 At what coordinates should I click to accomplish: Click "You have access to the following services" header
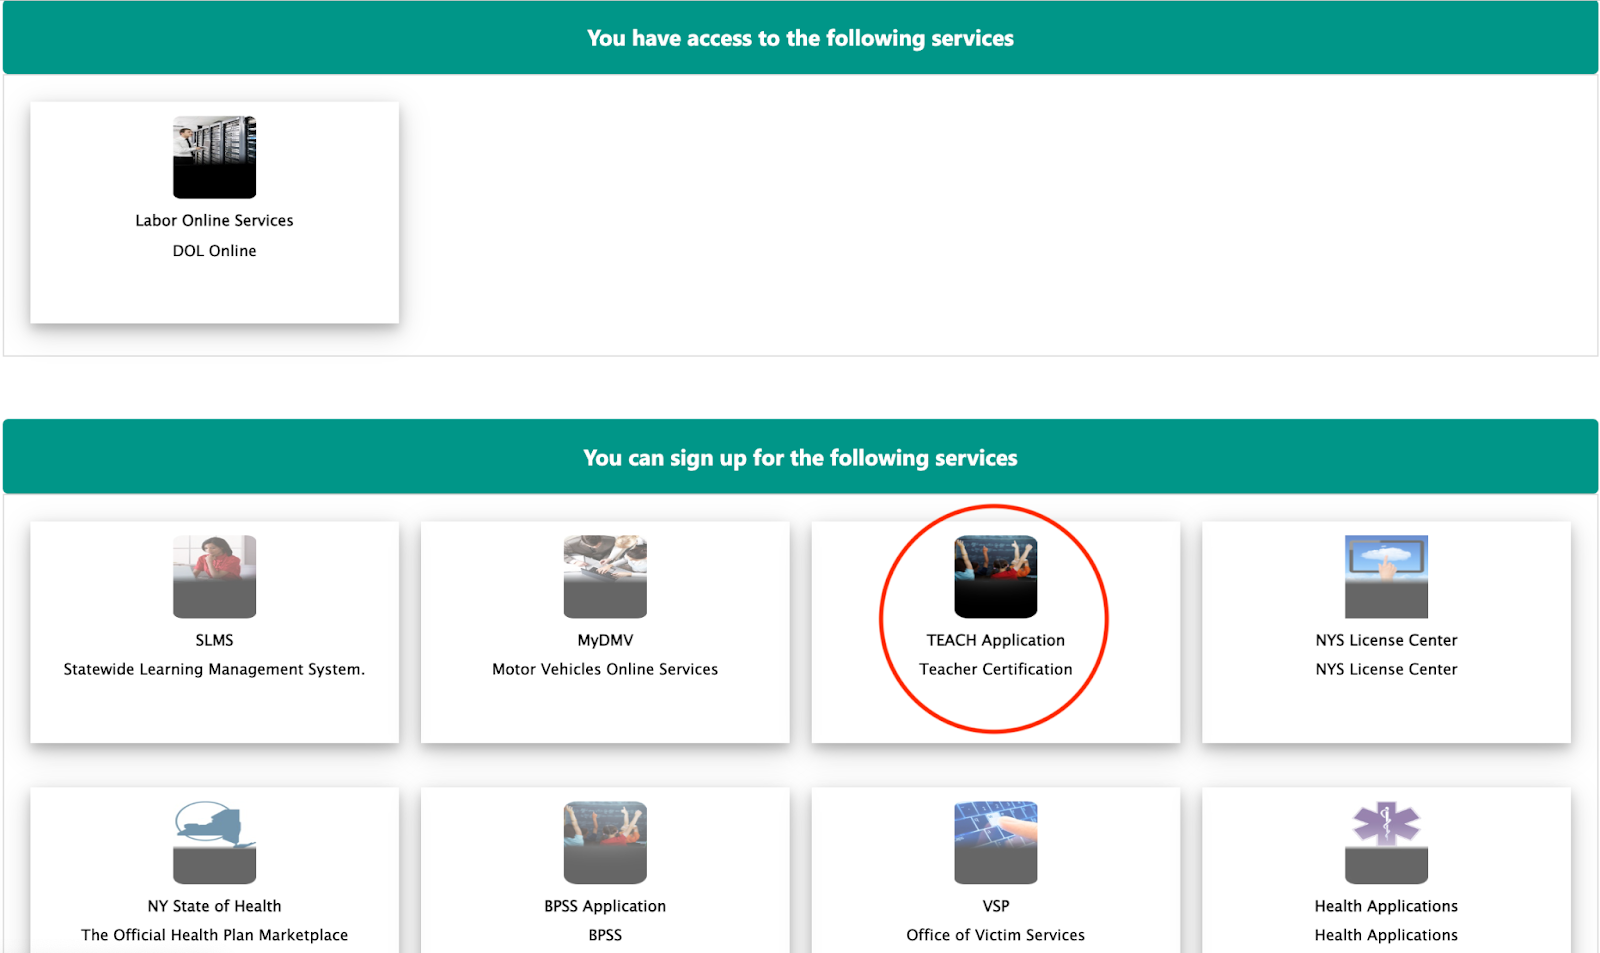pos(800,38)
